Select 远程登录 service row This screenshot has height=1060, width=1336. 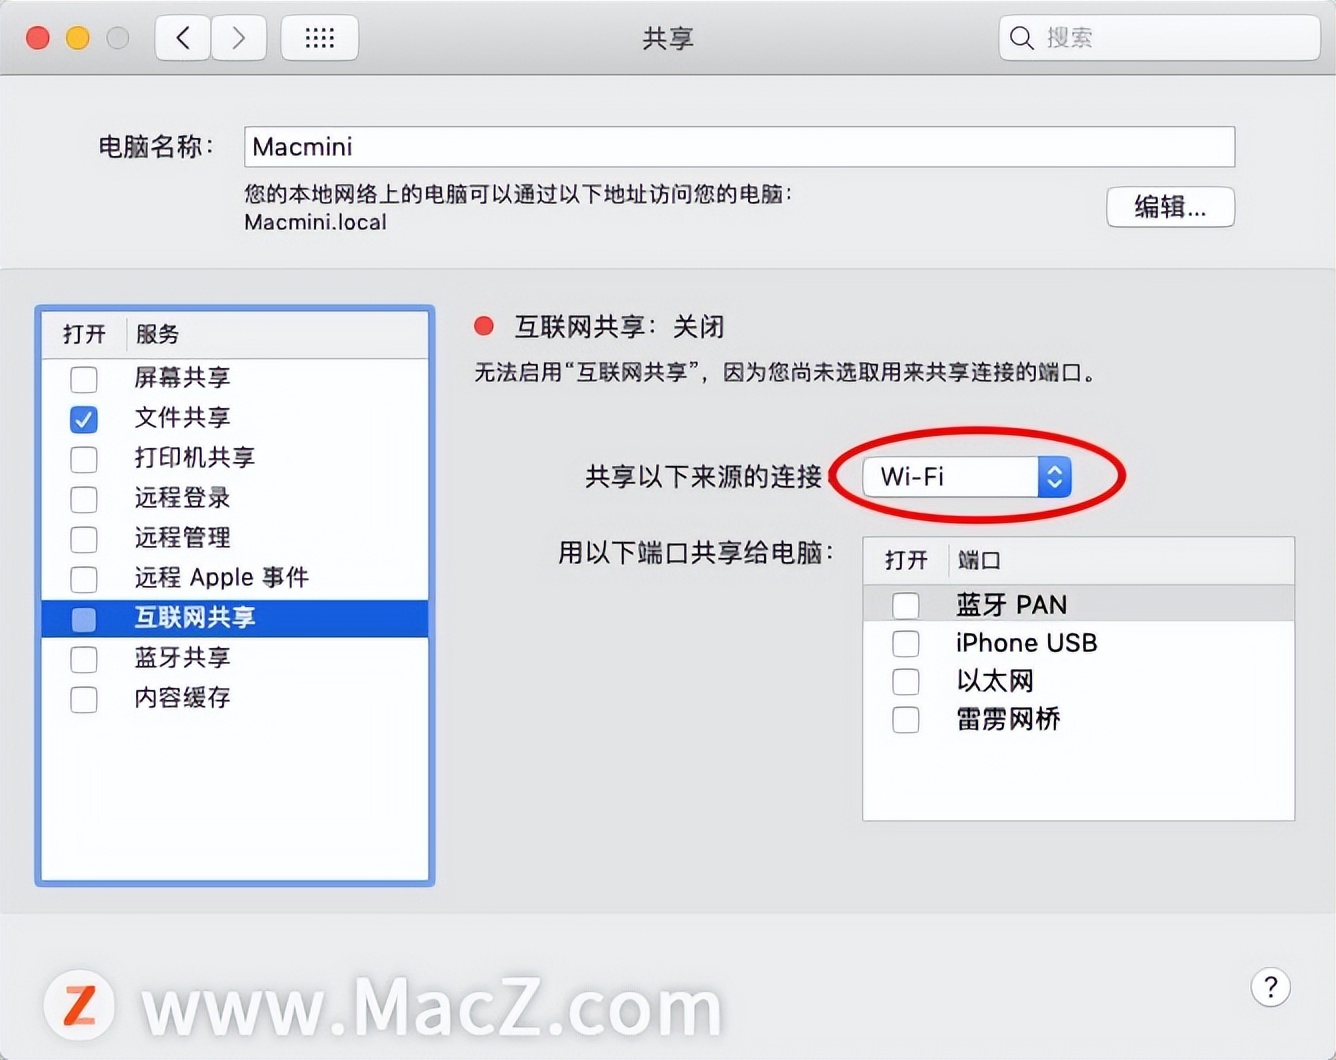[235, 498]
